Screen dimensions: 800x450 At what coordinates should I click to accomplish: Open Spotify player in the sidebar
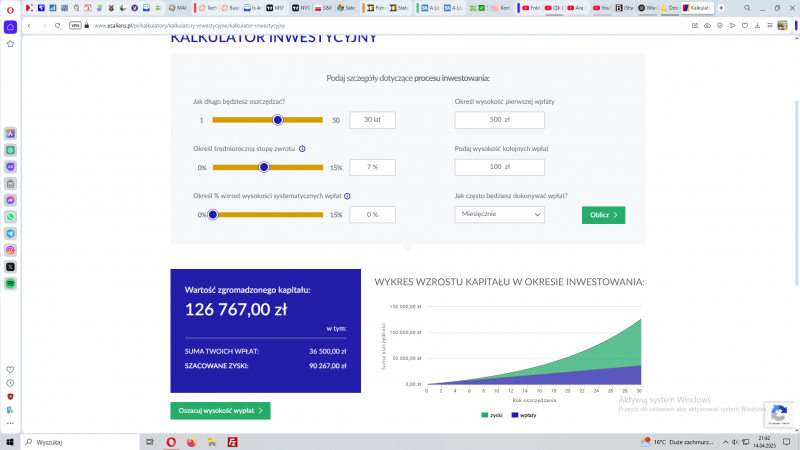(x=10, y=284)
